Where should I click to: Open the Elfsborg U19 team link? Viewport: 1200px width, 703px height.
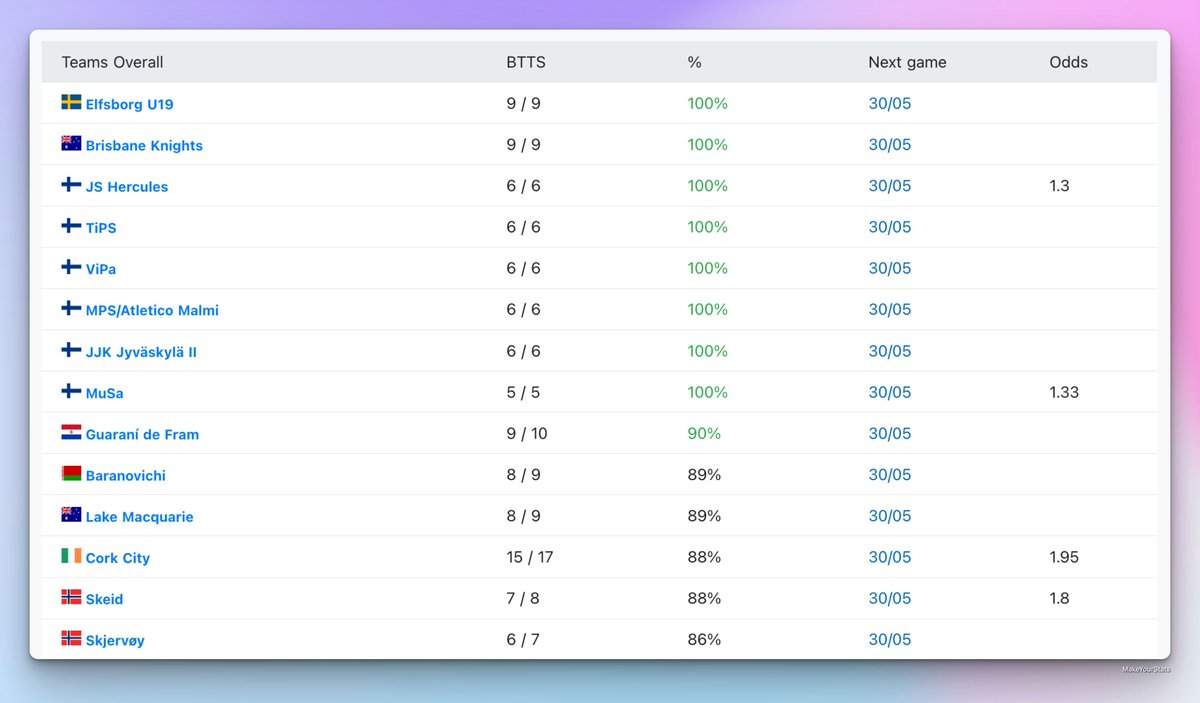click(130, 104)
